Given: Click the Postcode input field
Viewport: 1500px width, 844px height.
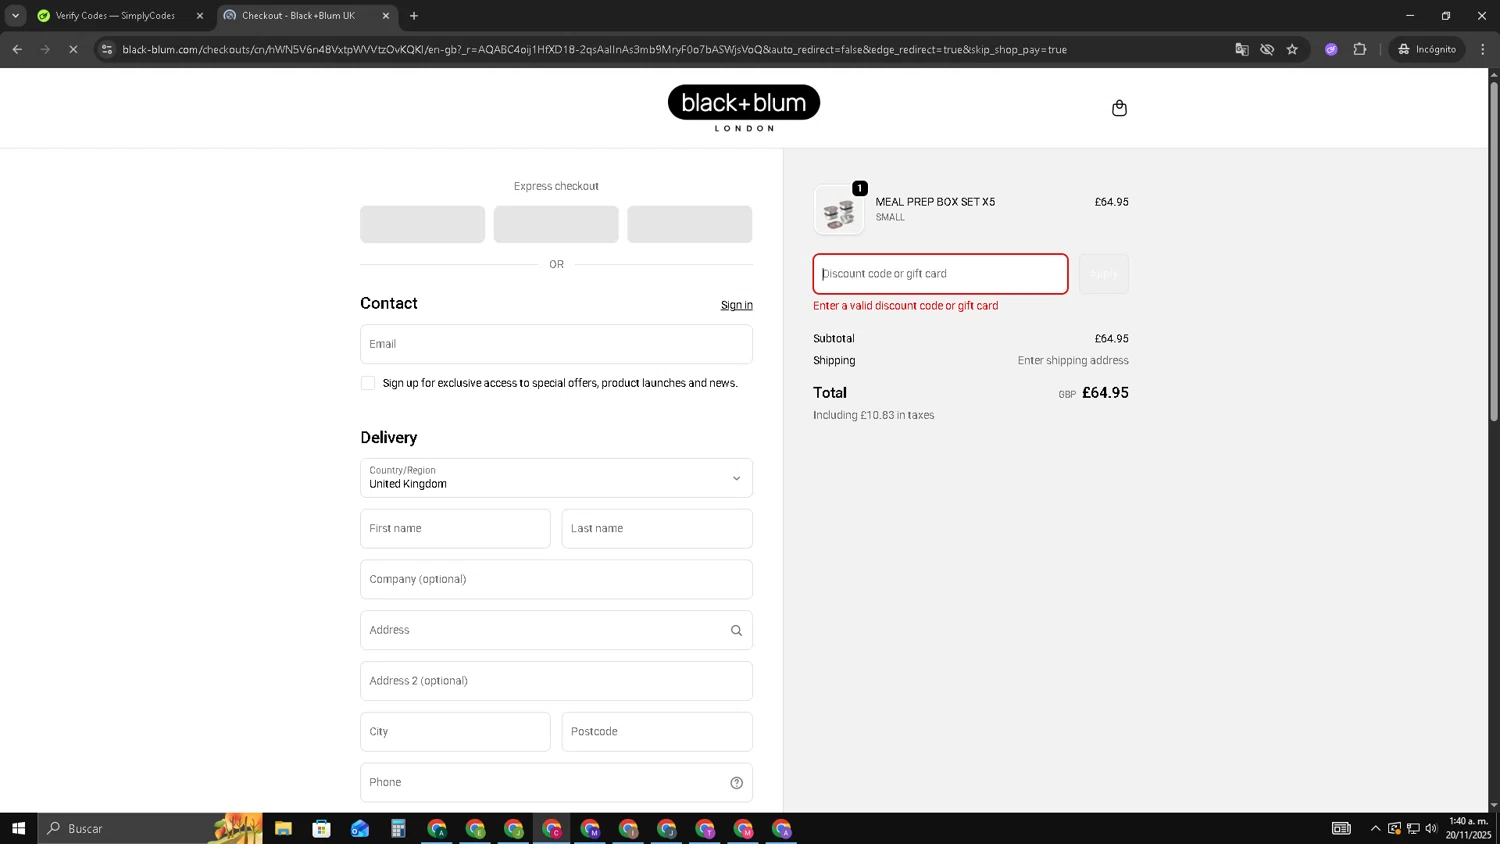Looking at the screenshot, I should [657, 732].
